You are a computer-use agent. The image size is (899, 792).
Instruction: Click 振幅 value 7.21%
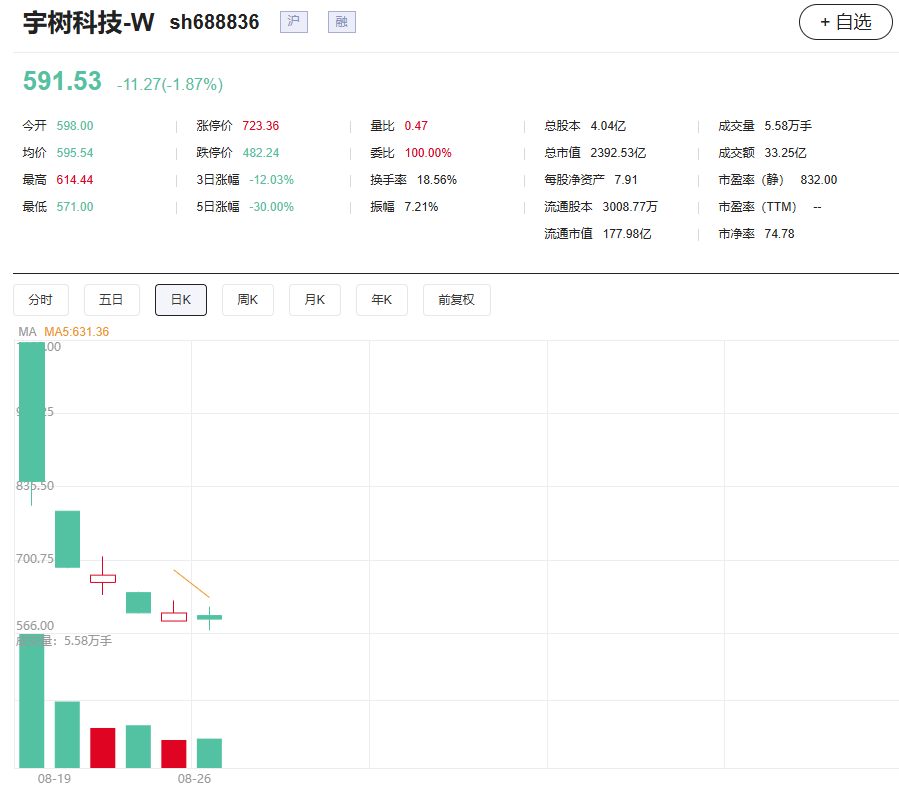tap(421, 206)
